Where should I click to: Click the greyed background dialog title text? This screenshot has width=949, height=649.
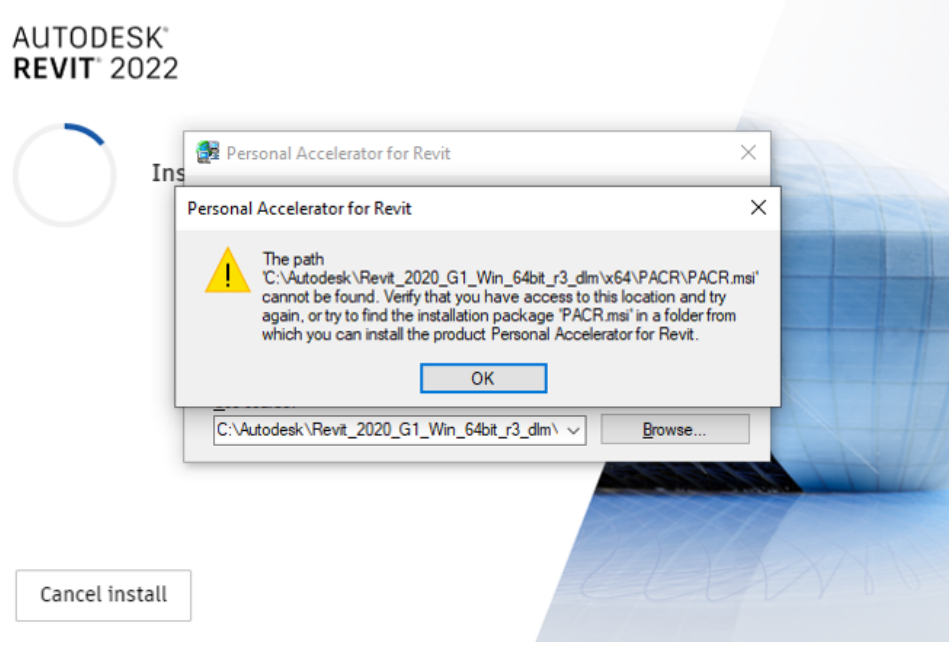click(338, 153)
